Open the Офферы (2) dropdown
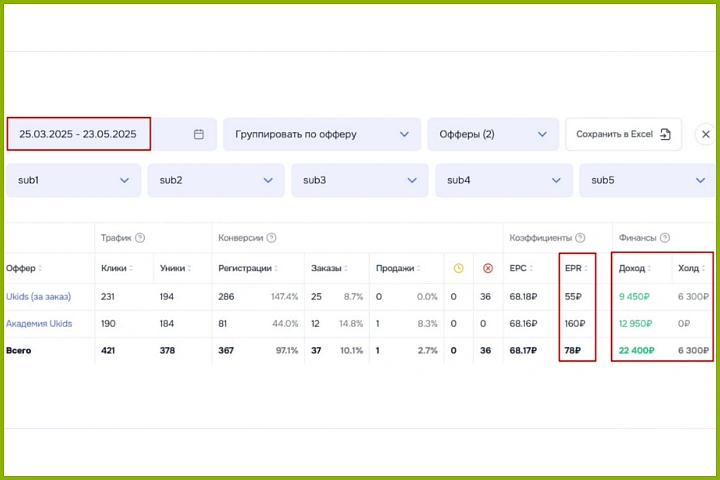The image size is (720, 480). coord(491,134)
